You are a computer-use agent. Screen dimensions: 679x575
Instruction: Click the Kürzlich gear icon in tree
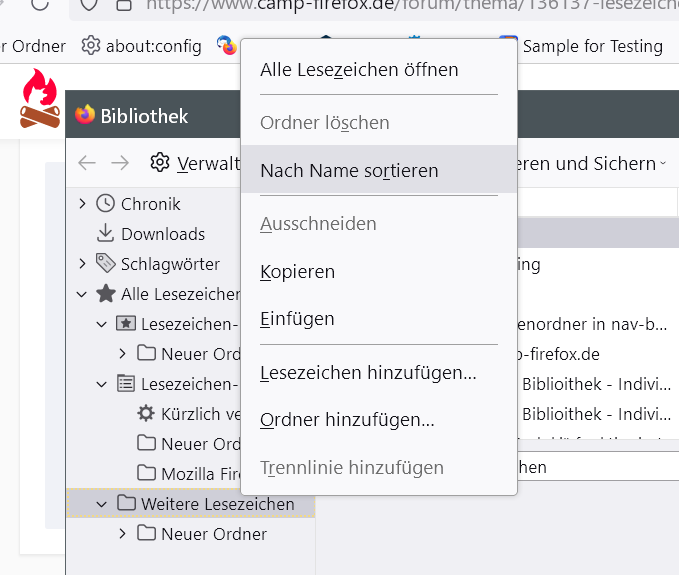tap(146, 414)
